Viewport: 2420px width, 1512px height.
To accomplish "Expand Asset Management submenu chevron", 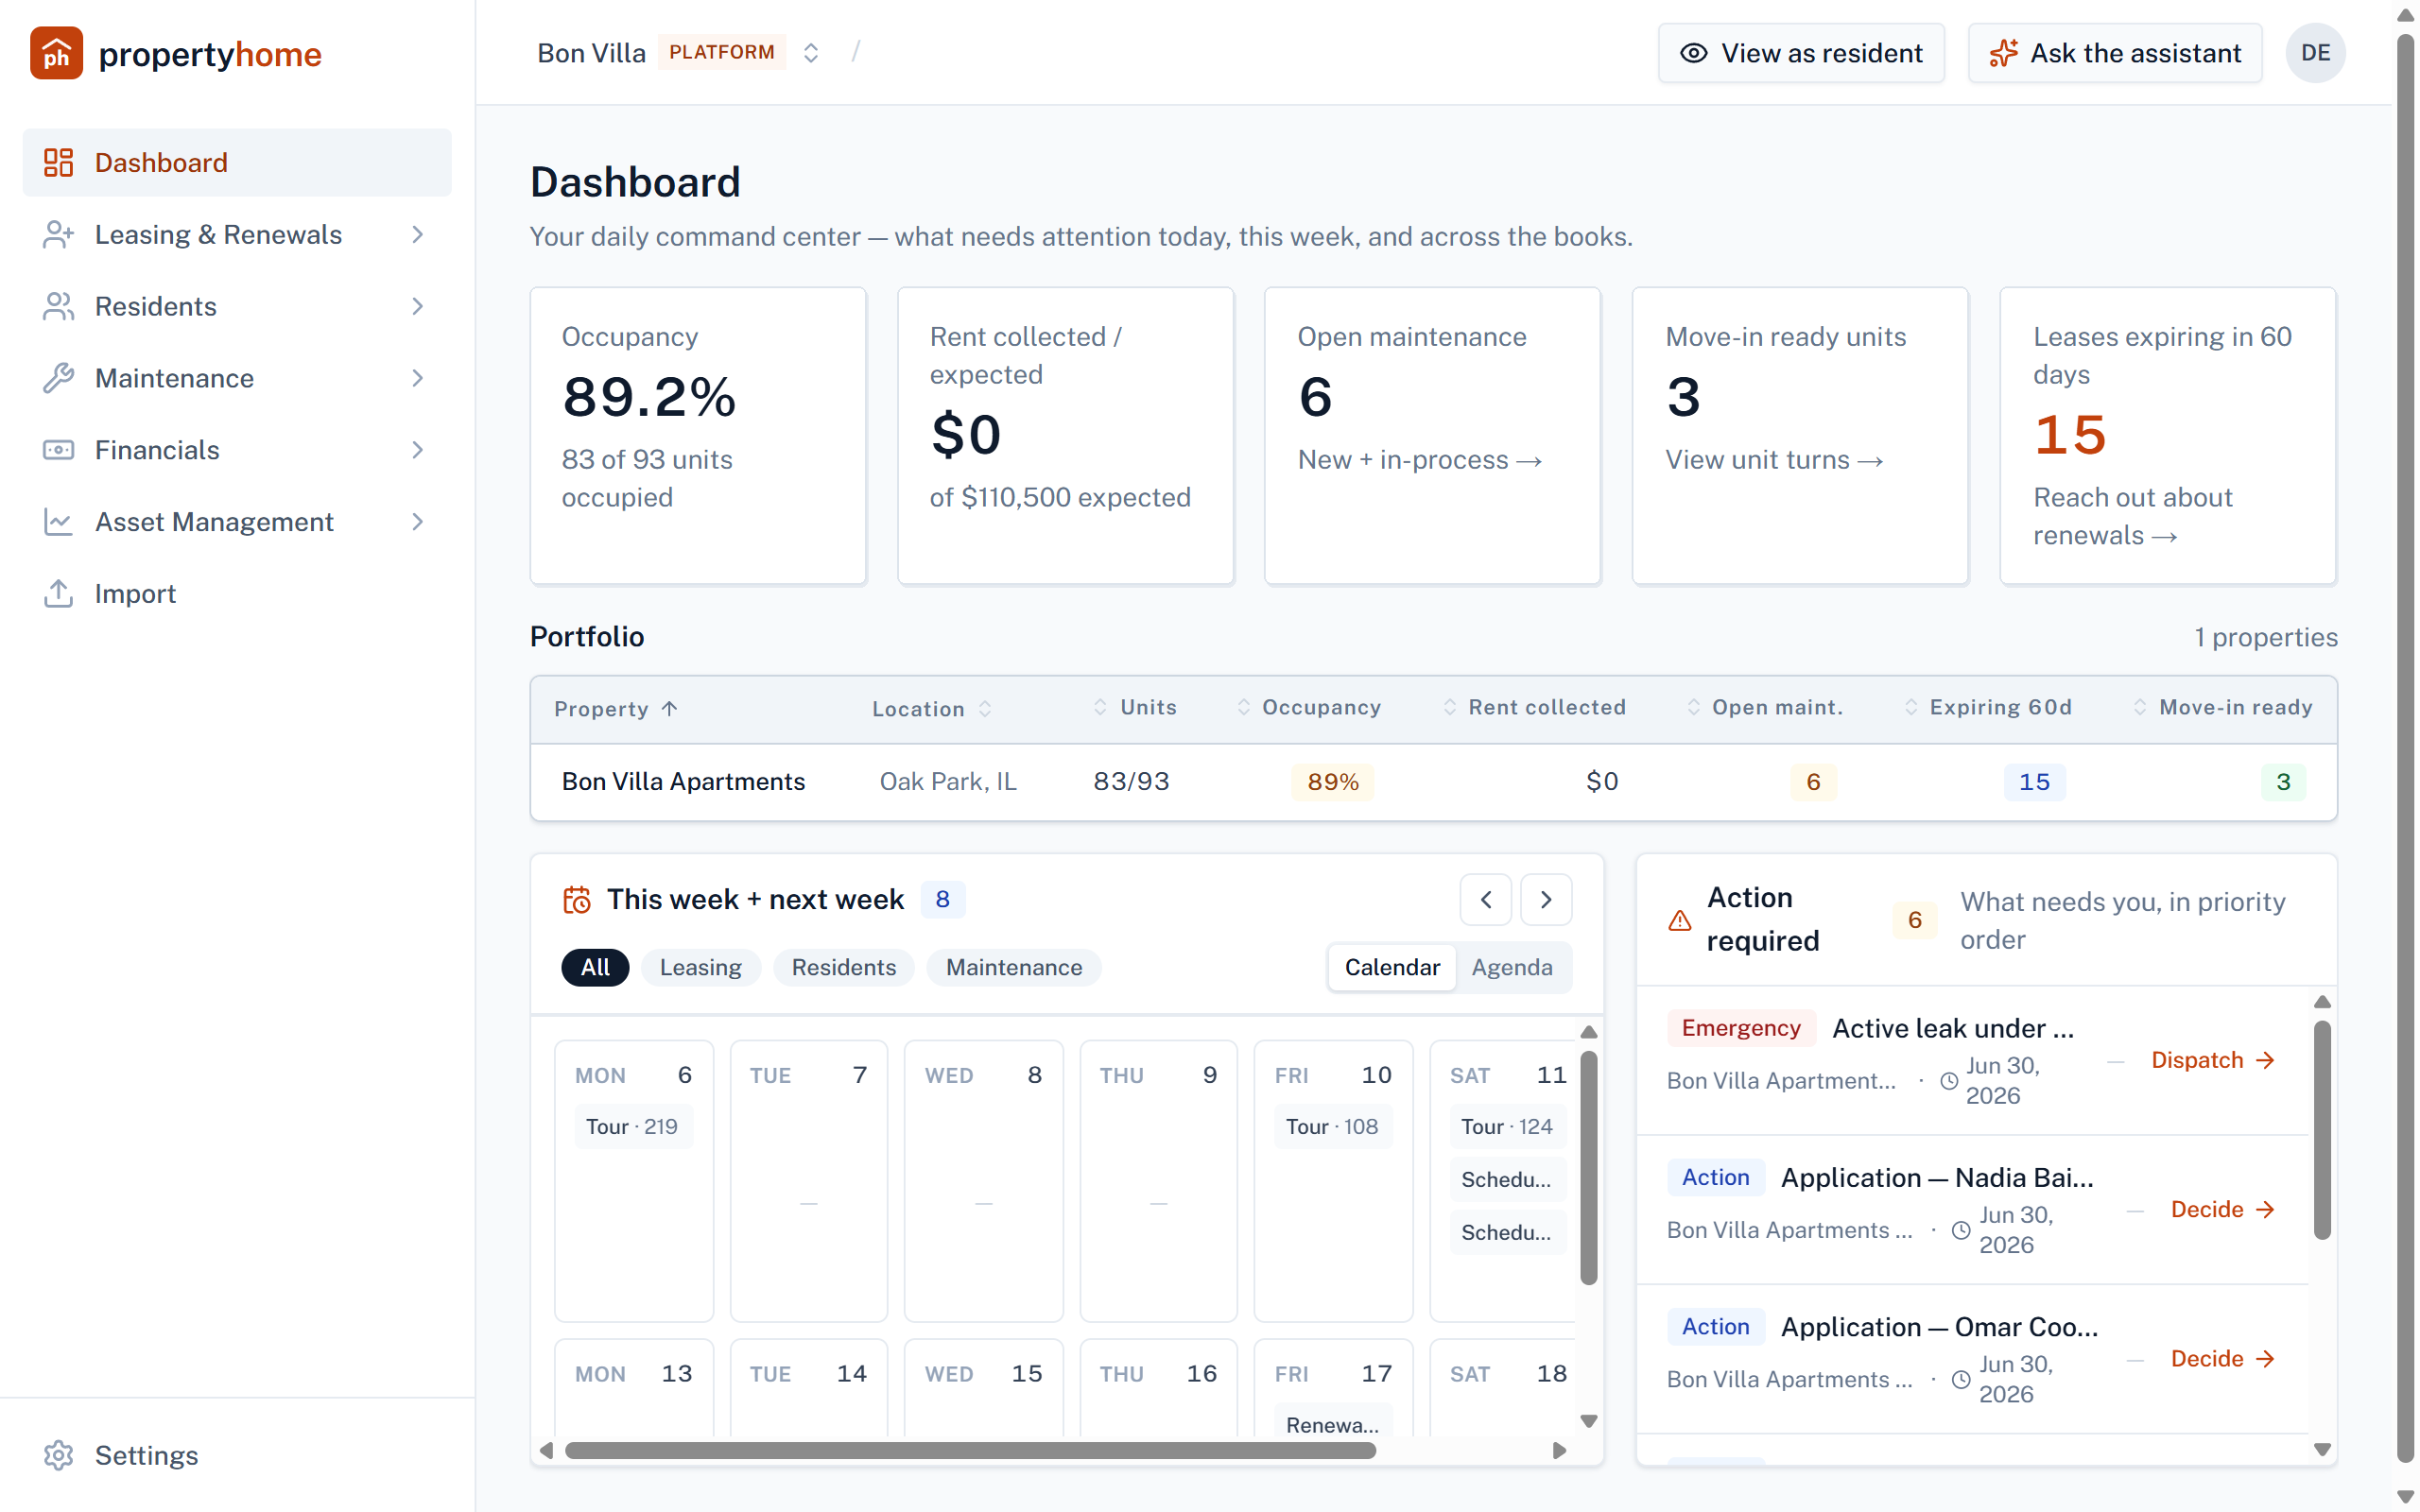I will [x=418, y=522].
